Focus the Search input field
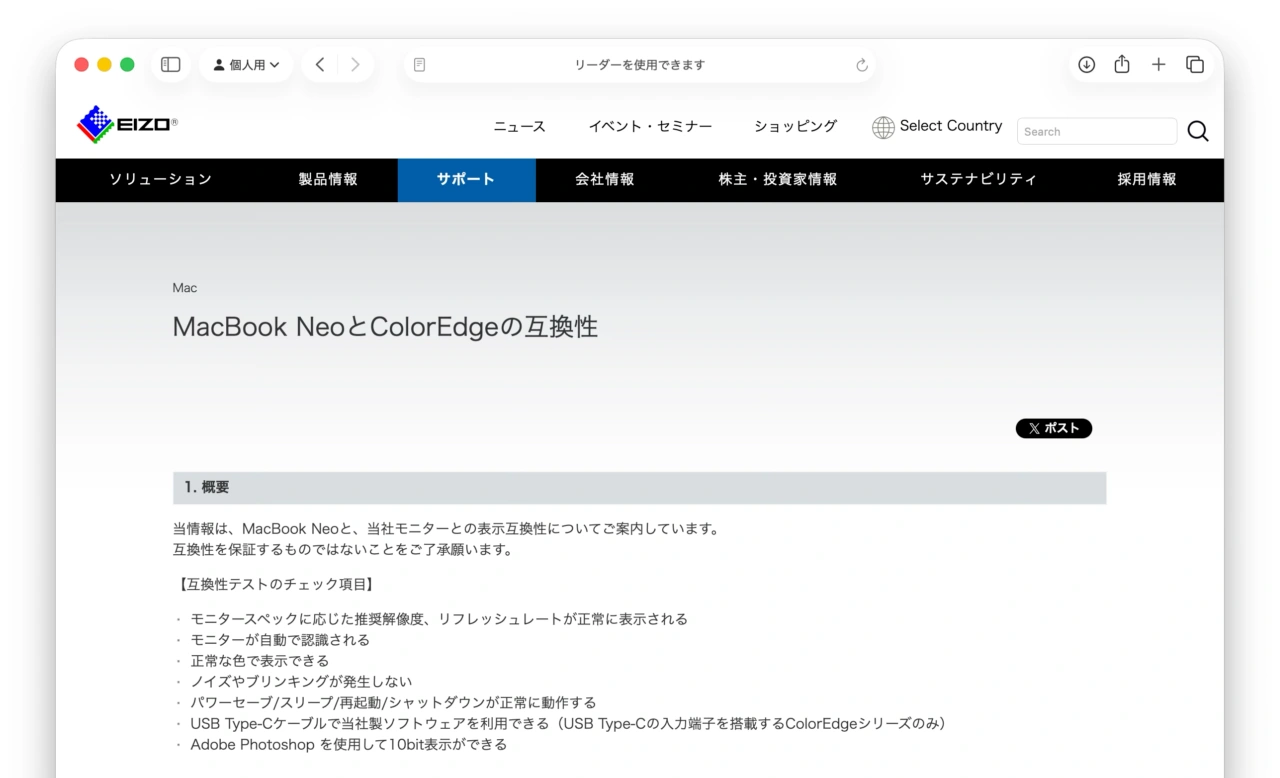Viewport: 1280px width, 778px height. point(1097,131)
